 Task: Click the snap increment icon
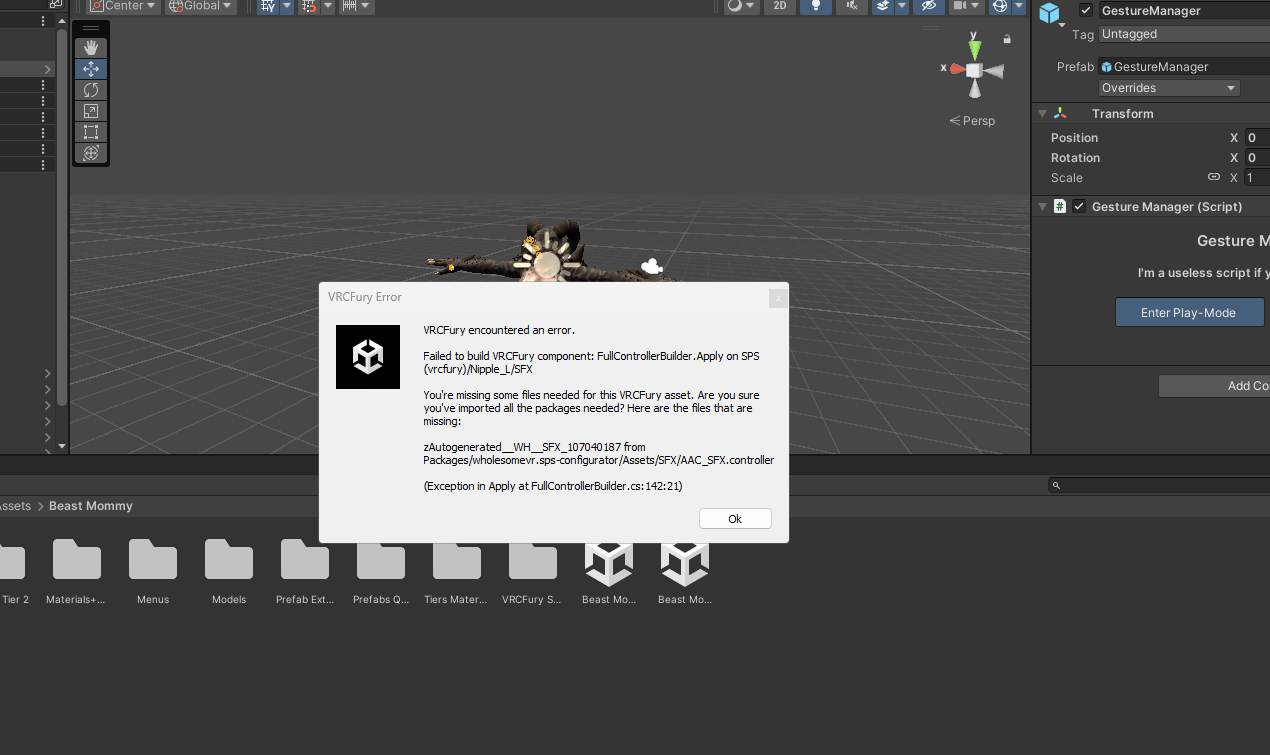(309, 6)
